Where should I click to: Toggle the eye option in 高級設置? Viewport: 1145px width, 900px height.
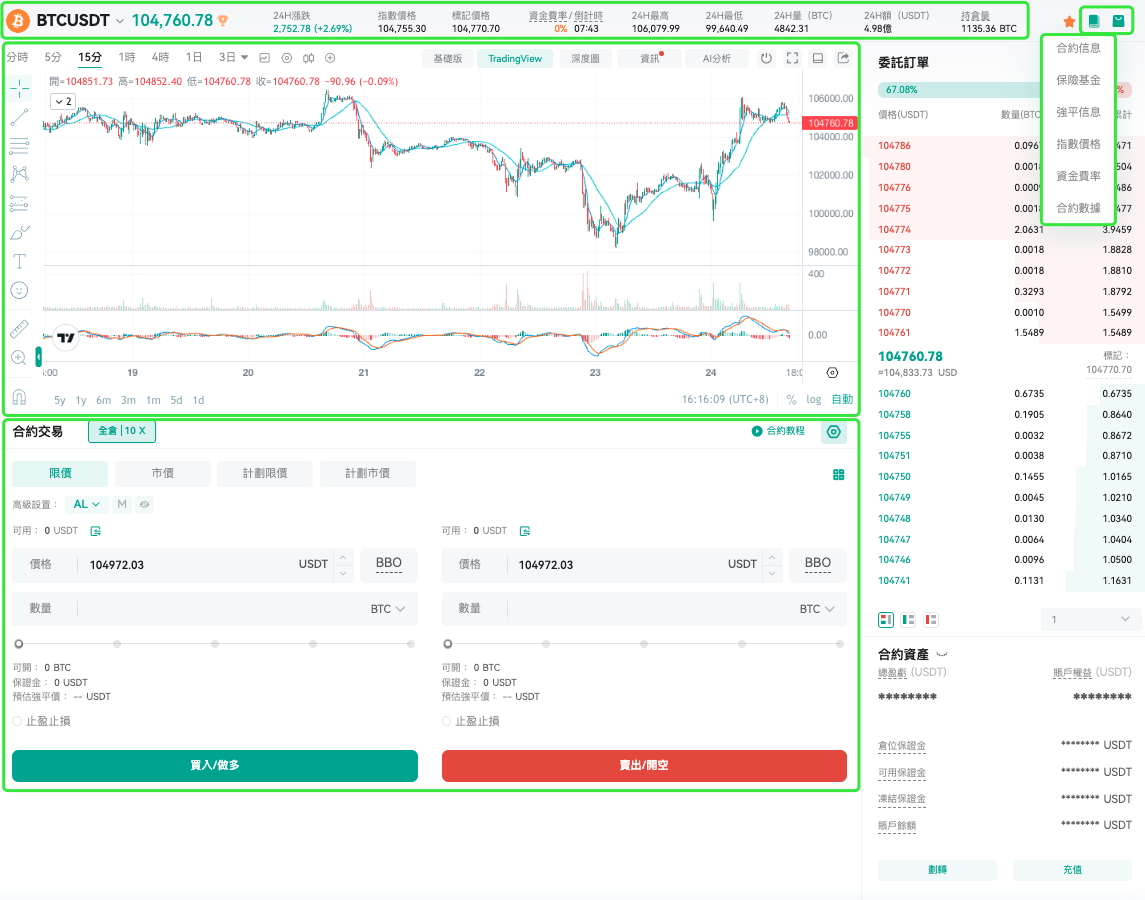145,504
